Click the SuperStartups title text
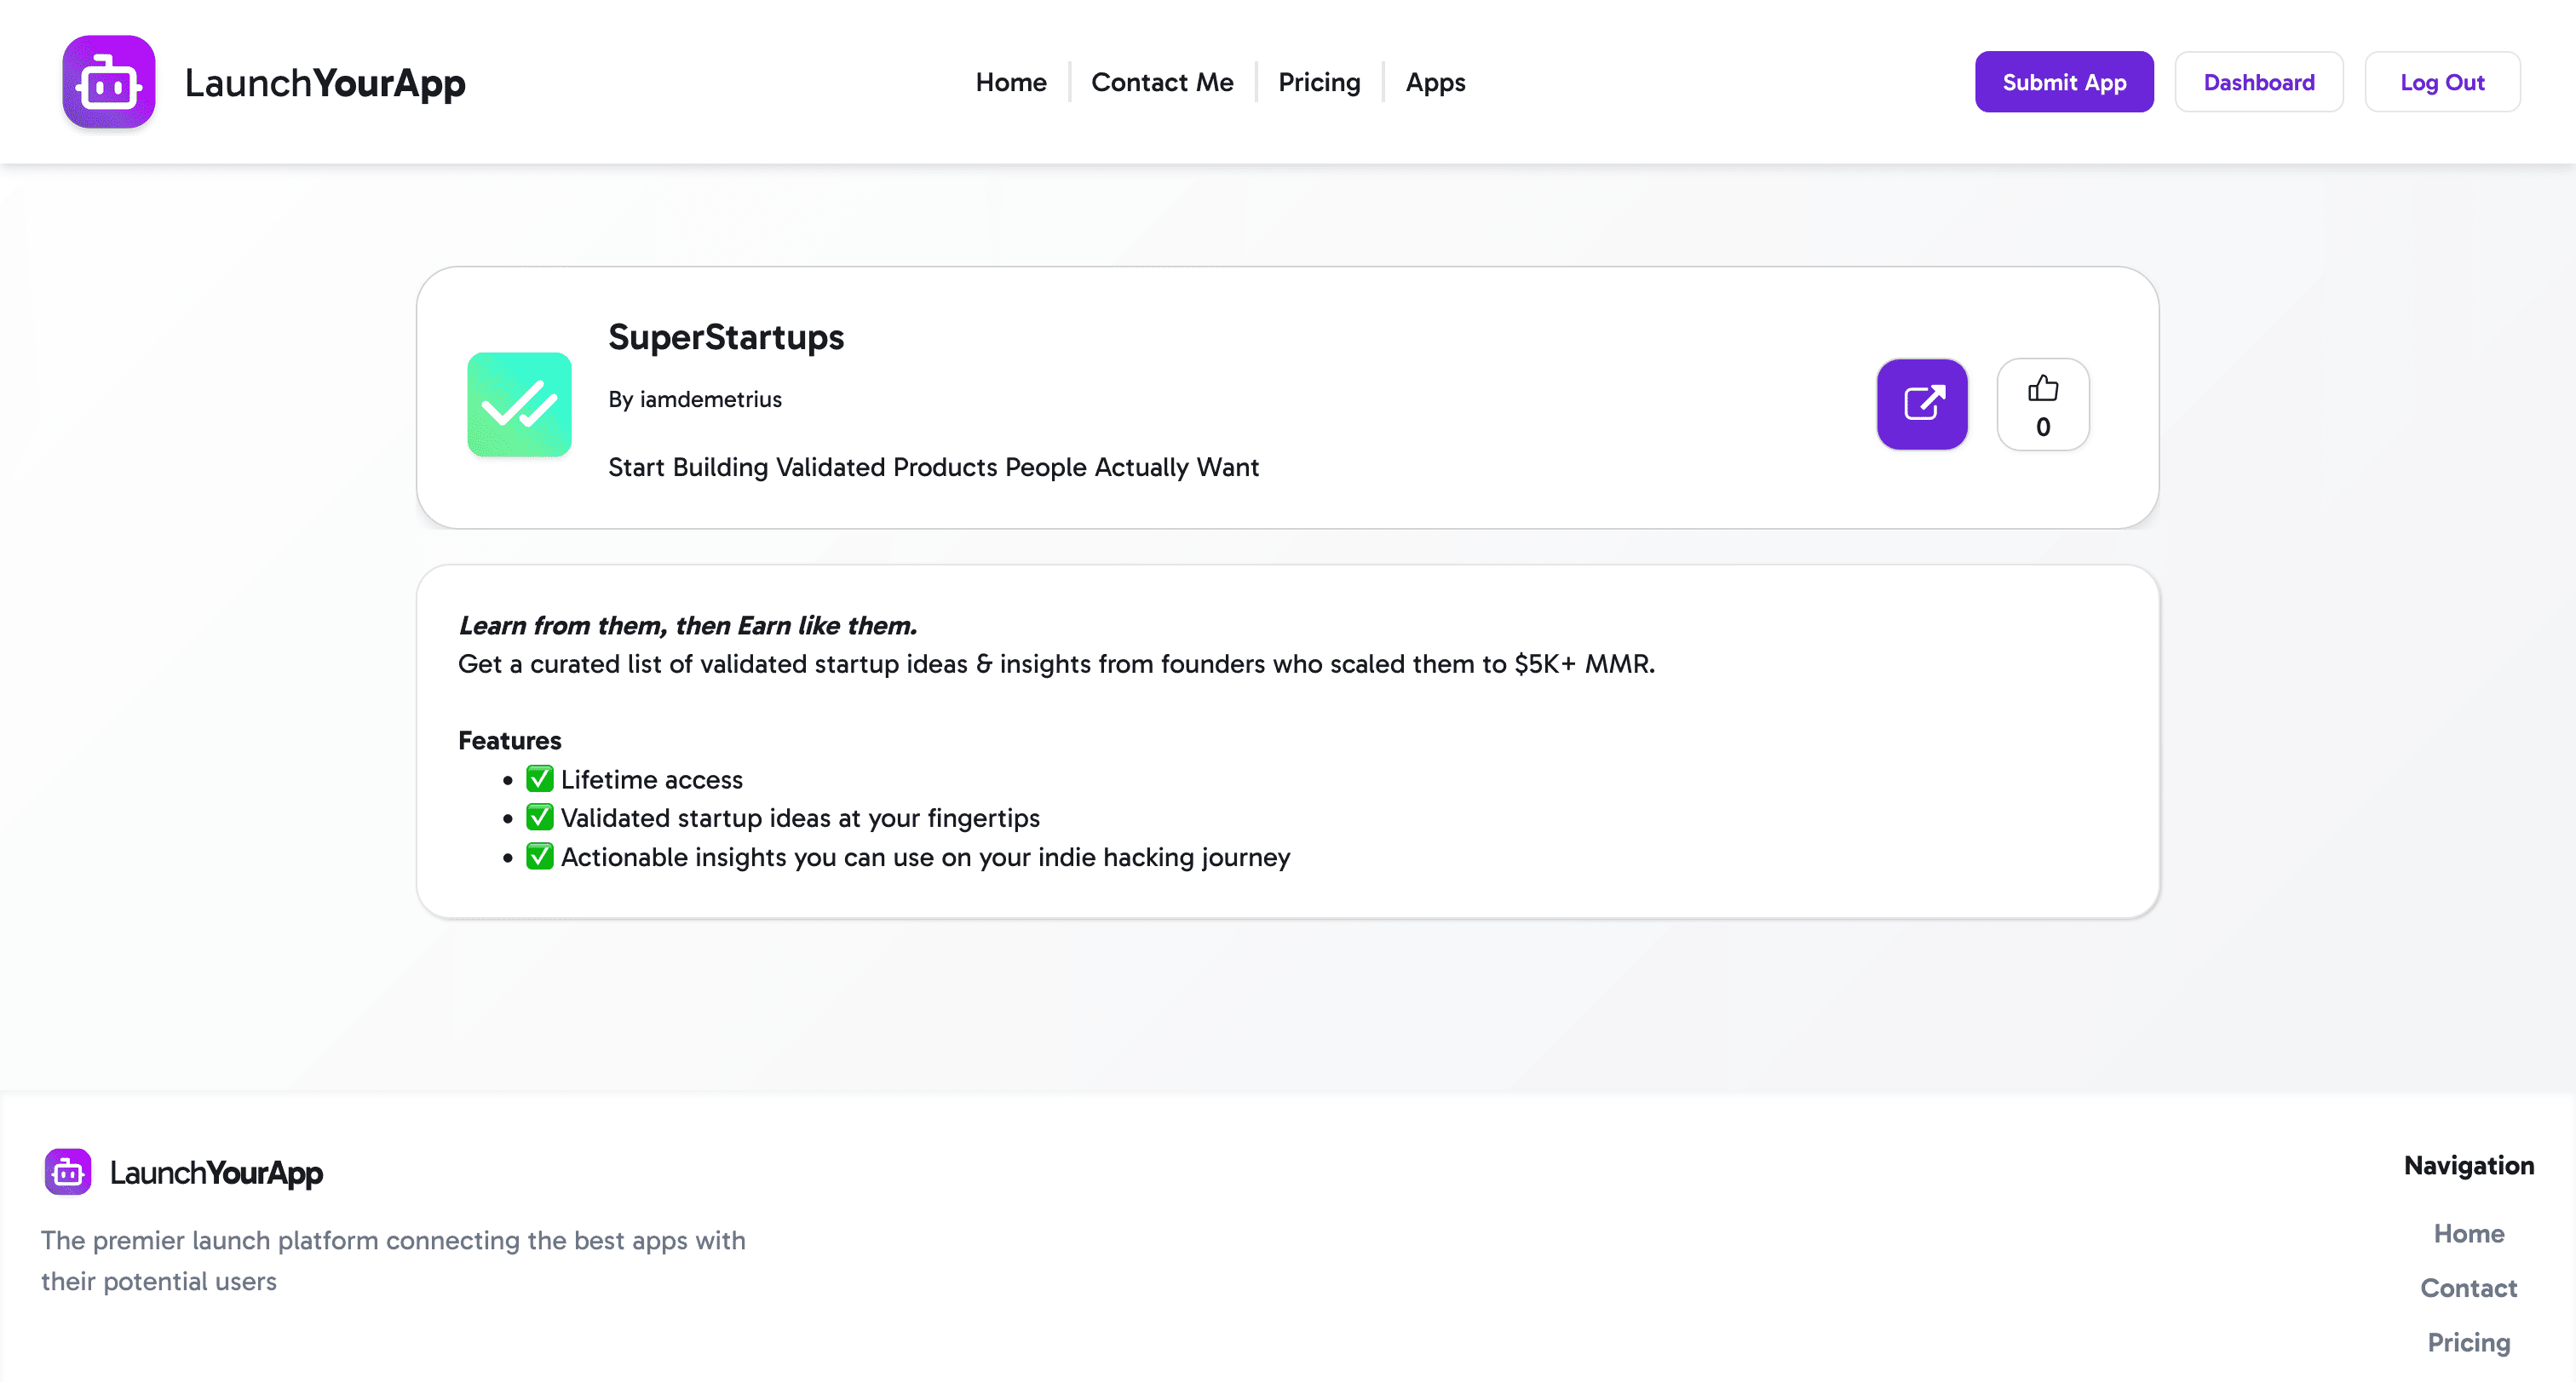2576x1383 pixels. (x=726, y=337)
